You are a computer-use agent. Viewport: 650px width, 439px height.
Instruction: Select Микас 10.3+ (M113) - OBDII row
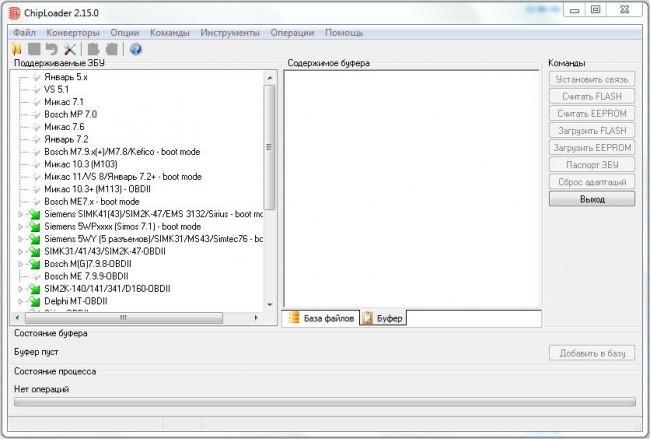97,189
